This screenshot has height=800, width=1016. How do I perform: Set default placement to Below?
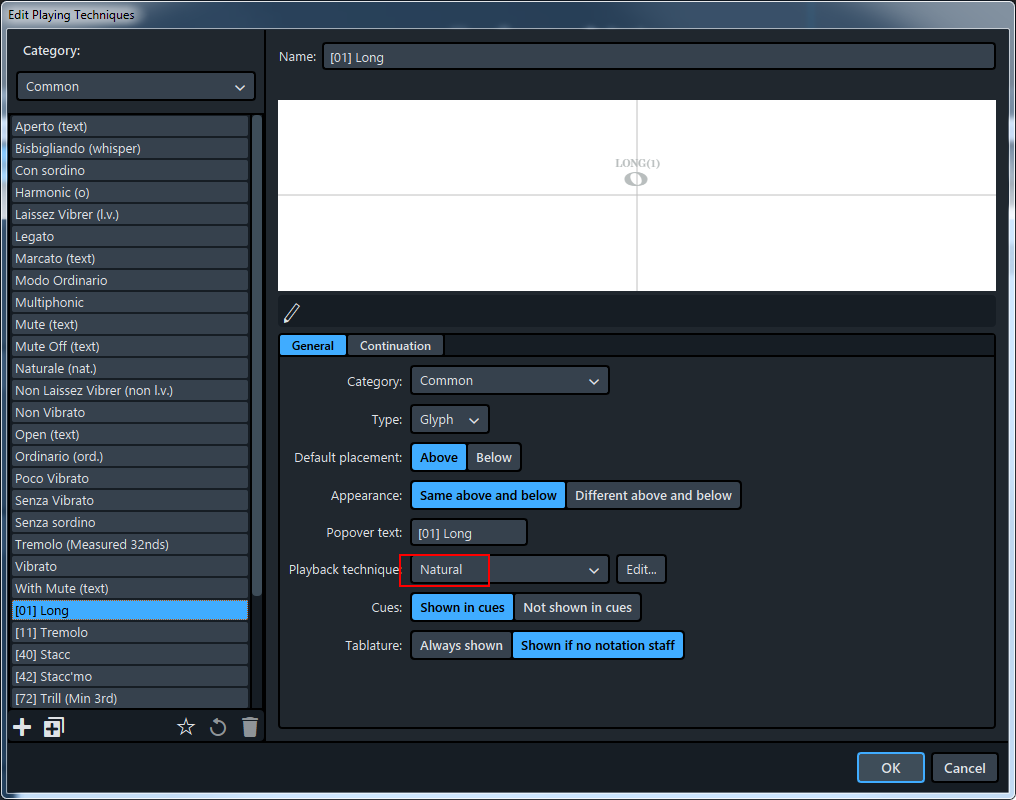coord(494,457)
